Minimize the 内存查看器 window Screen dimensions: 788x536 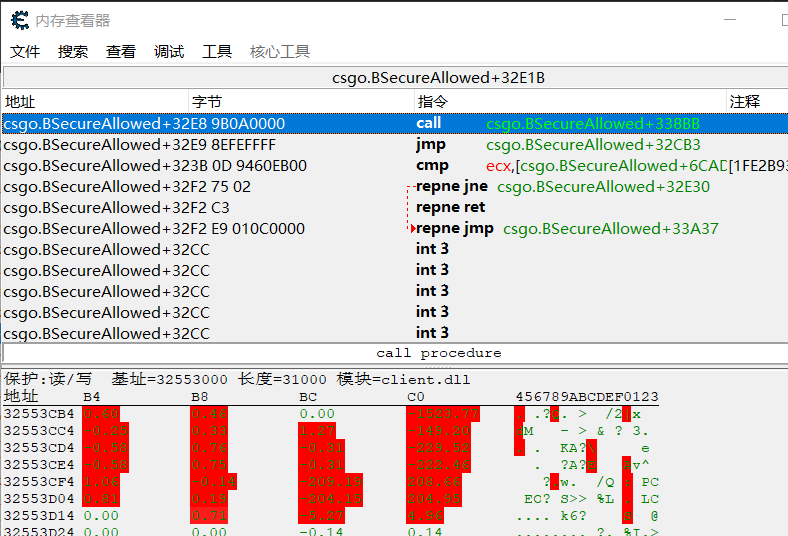[x=730, y=20]
